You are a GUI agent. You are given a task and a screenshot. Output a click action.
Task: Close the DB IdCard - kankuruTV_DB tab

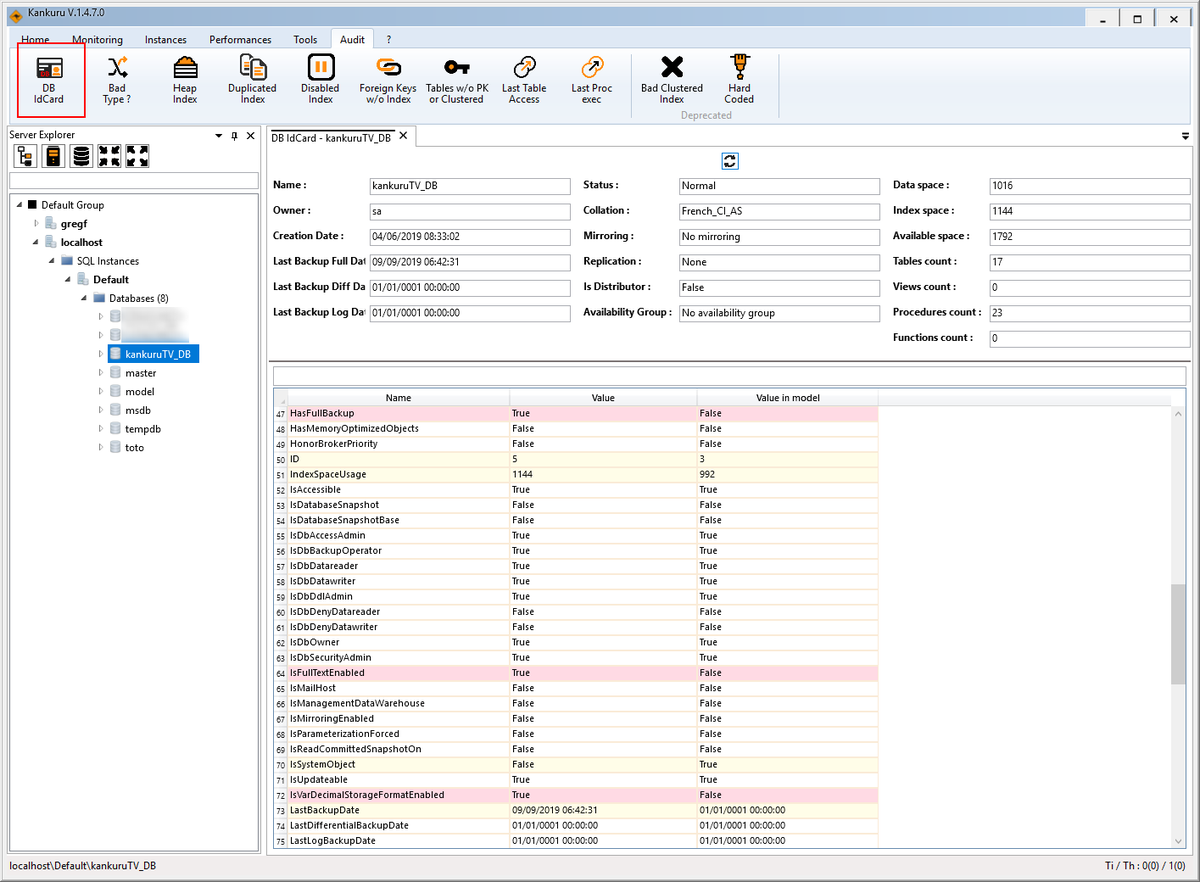coord(403,136)
